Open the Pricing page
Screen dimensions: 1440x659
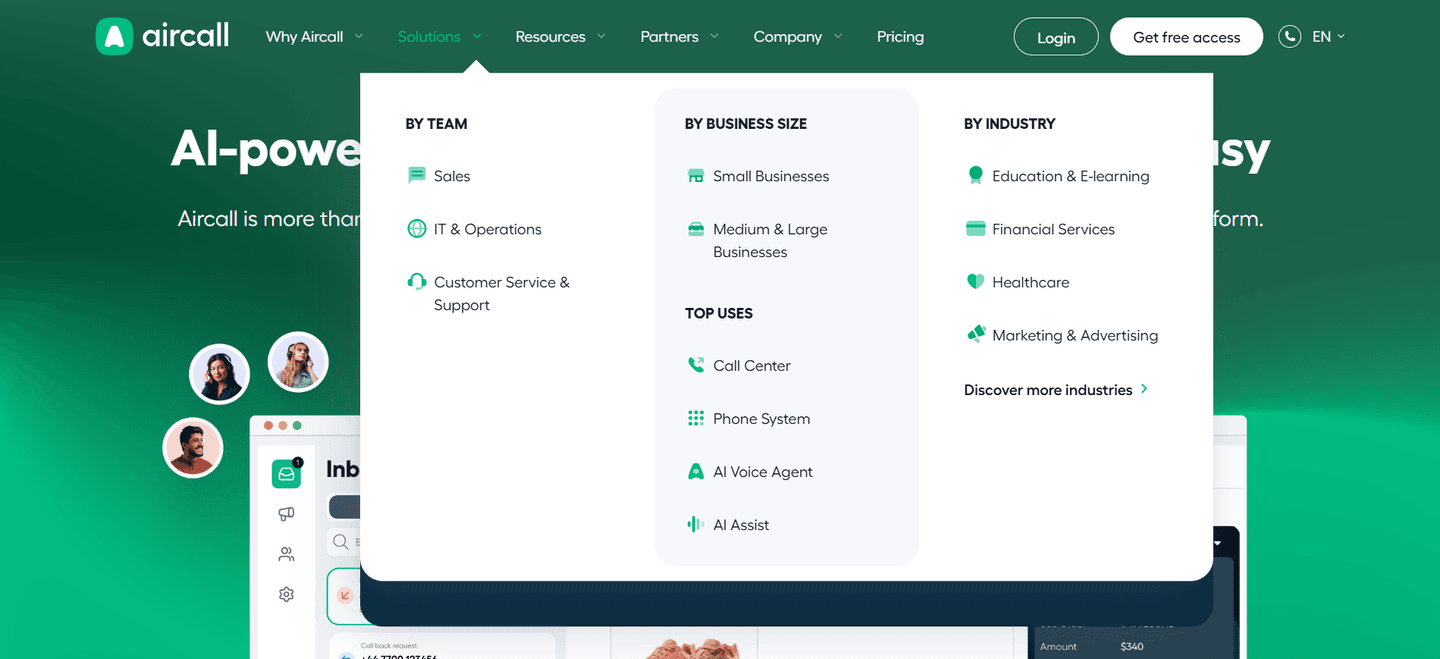(x=900, y=37)
